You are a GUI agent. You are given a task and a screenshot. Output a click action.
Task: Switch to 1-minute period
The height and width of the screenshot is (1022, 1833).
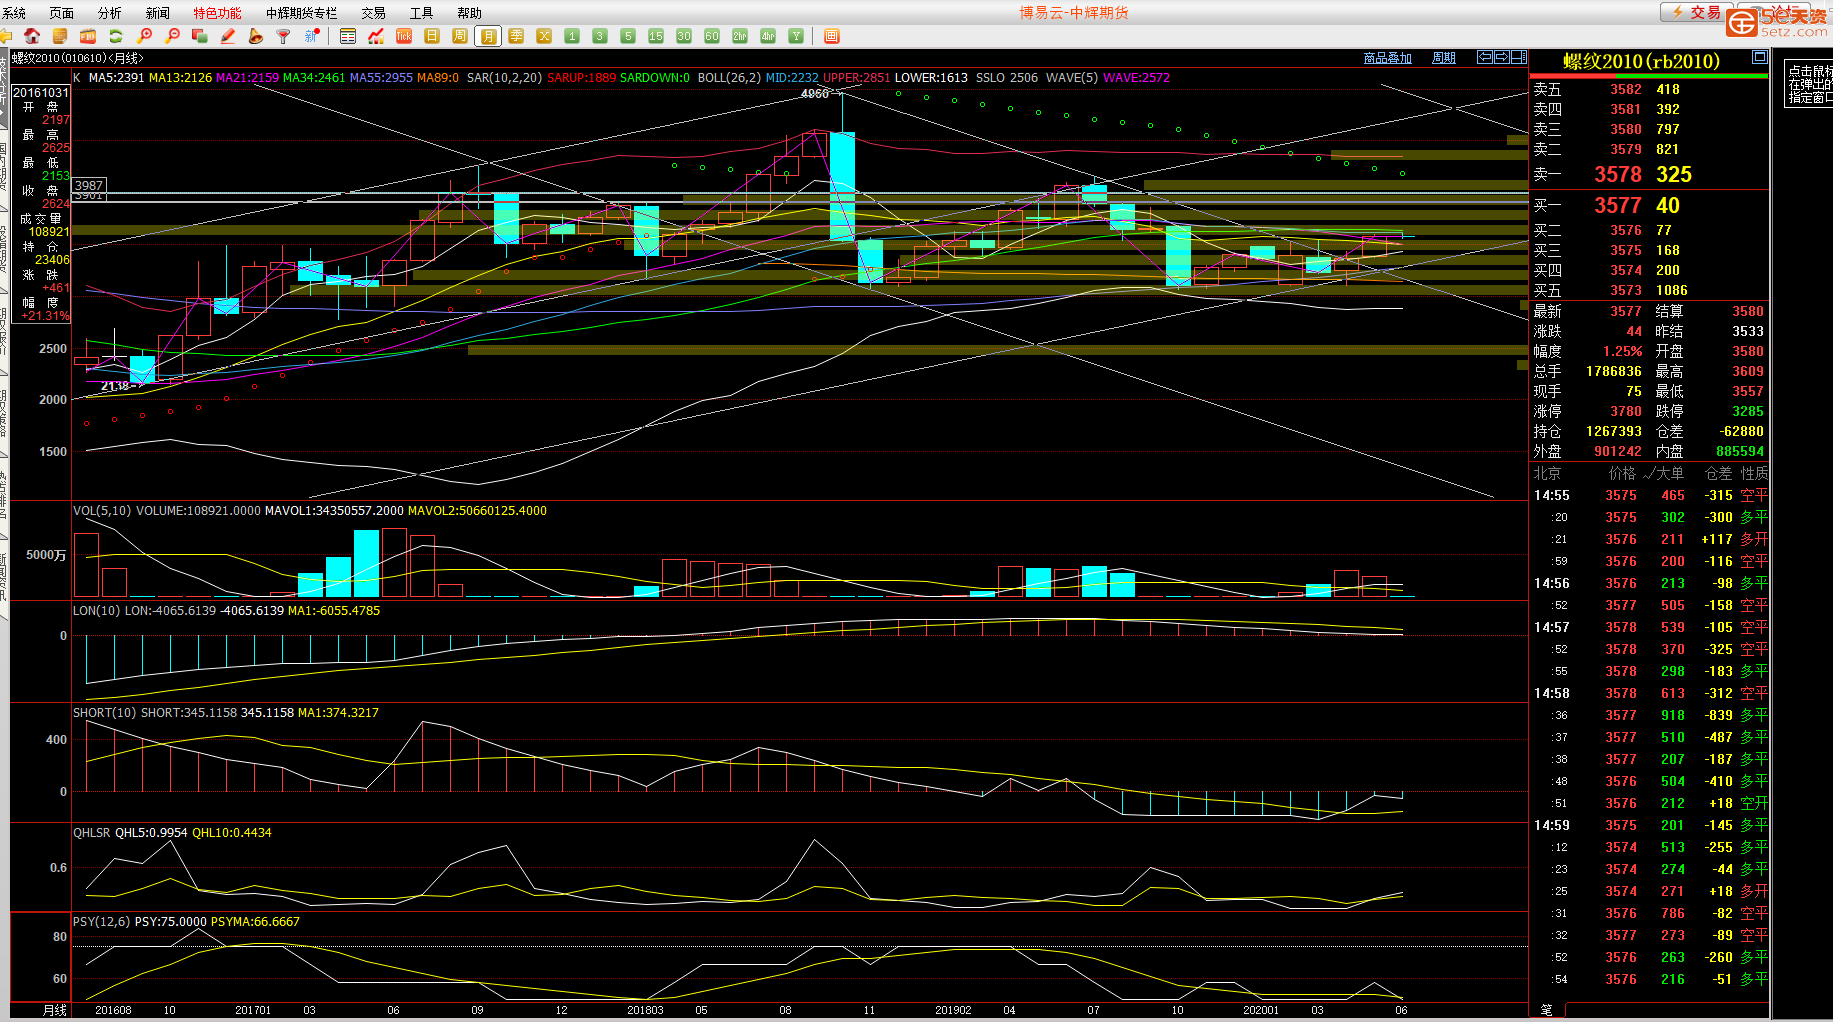tap(572, 36)
